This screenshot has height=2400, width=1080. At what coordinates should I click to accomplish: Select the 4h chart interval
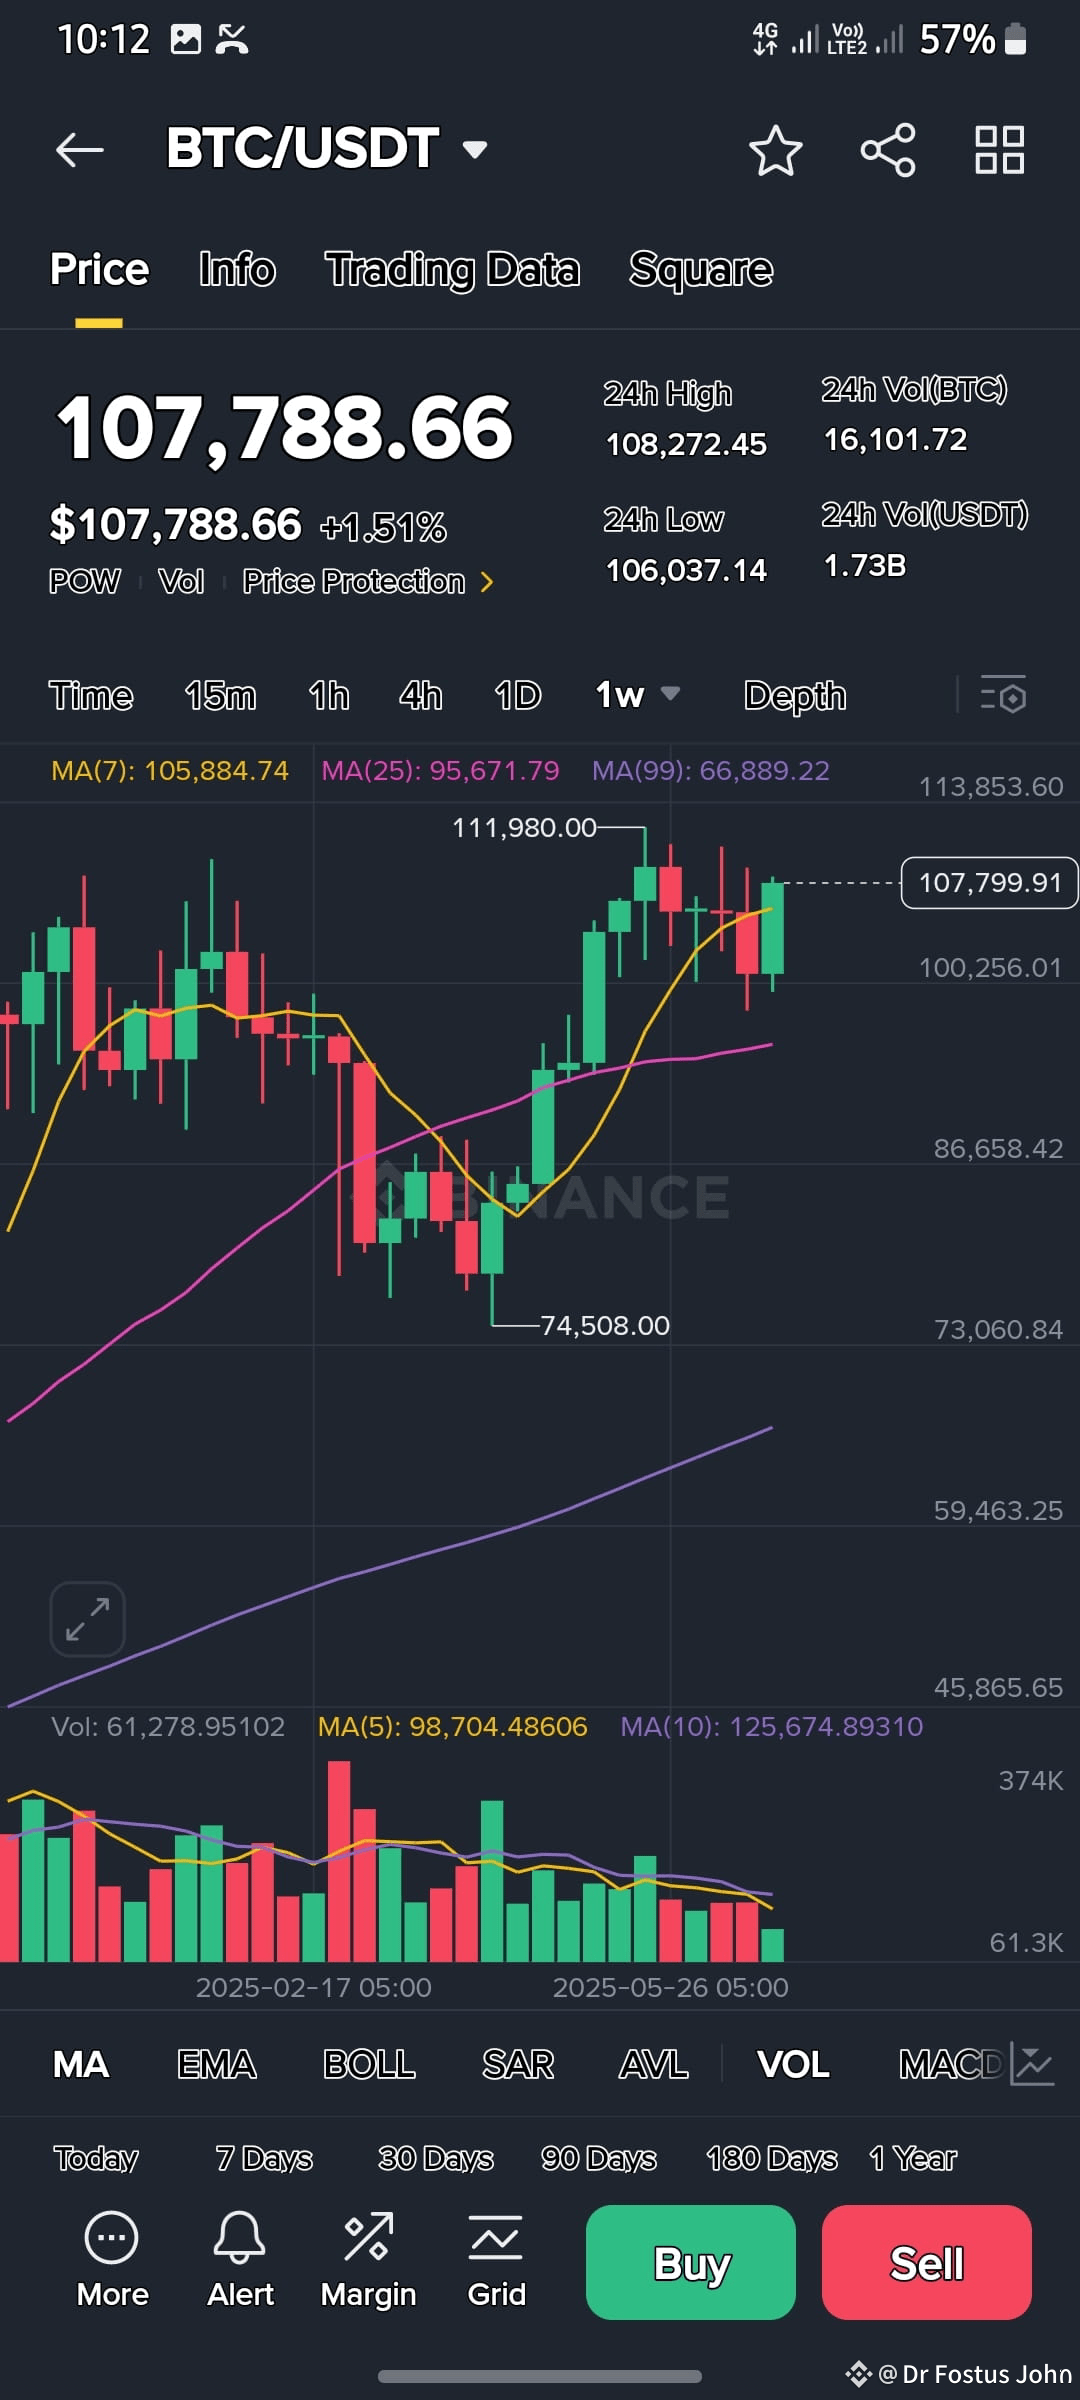(x=420, y=695)
